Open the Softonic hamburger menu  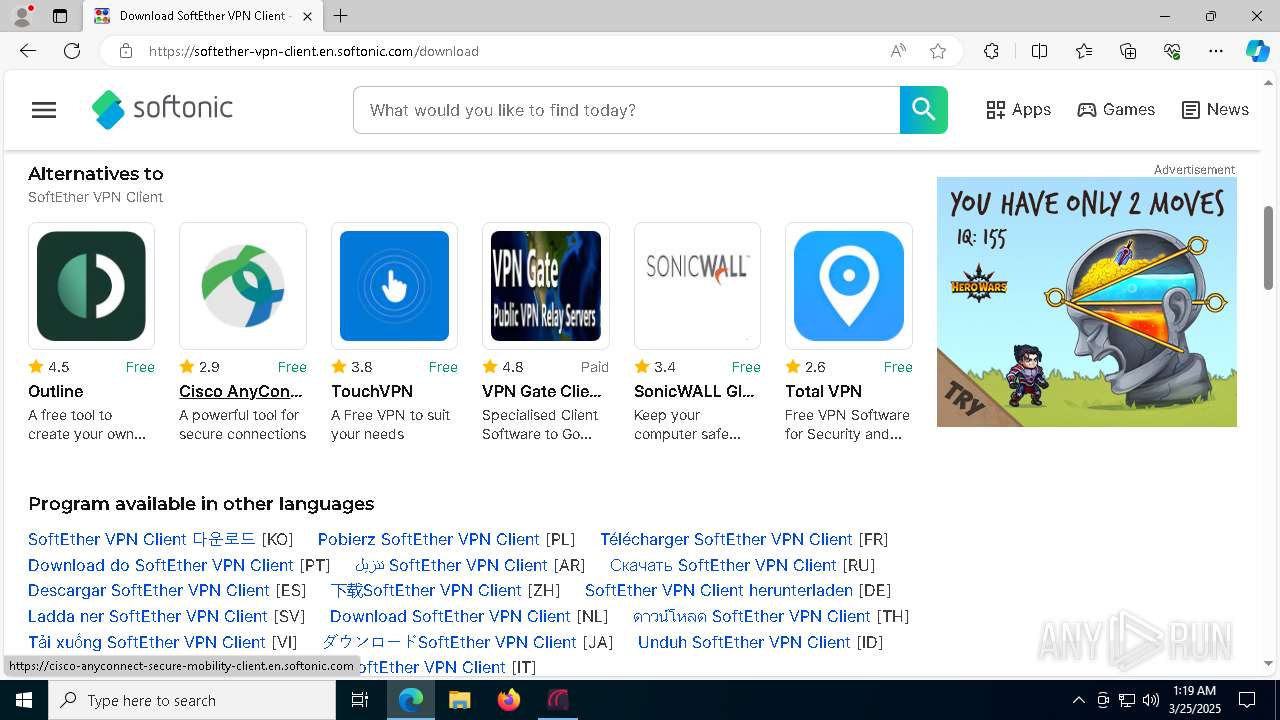point(44,110)
